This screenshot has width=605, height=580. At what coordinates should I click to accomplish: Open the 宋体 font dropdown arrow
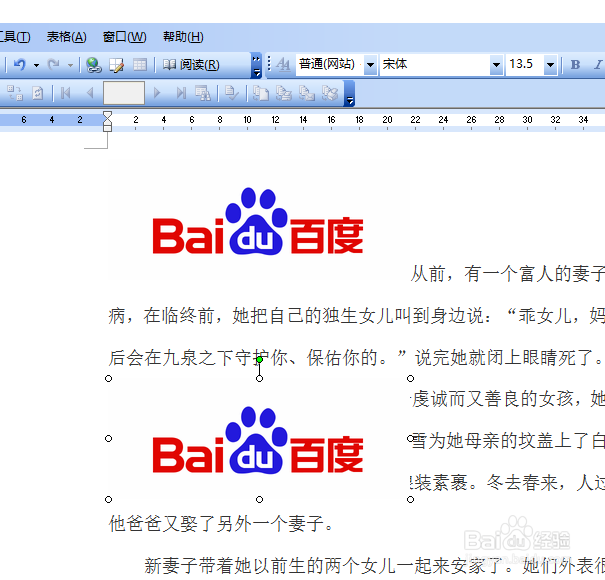pyautogui.click(x=496, y=64)
